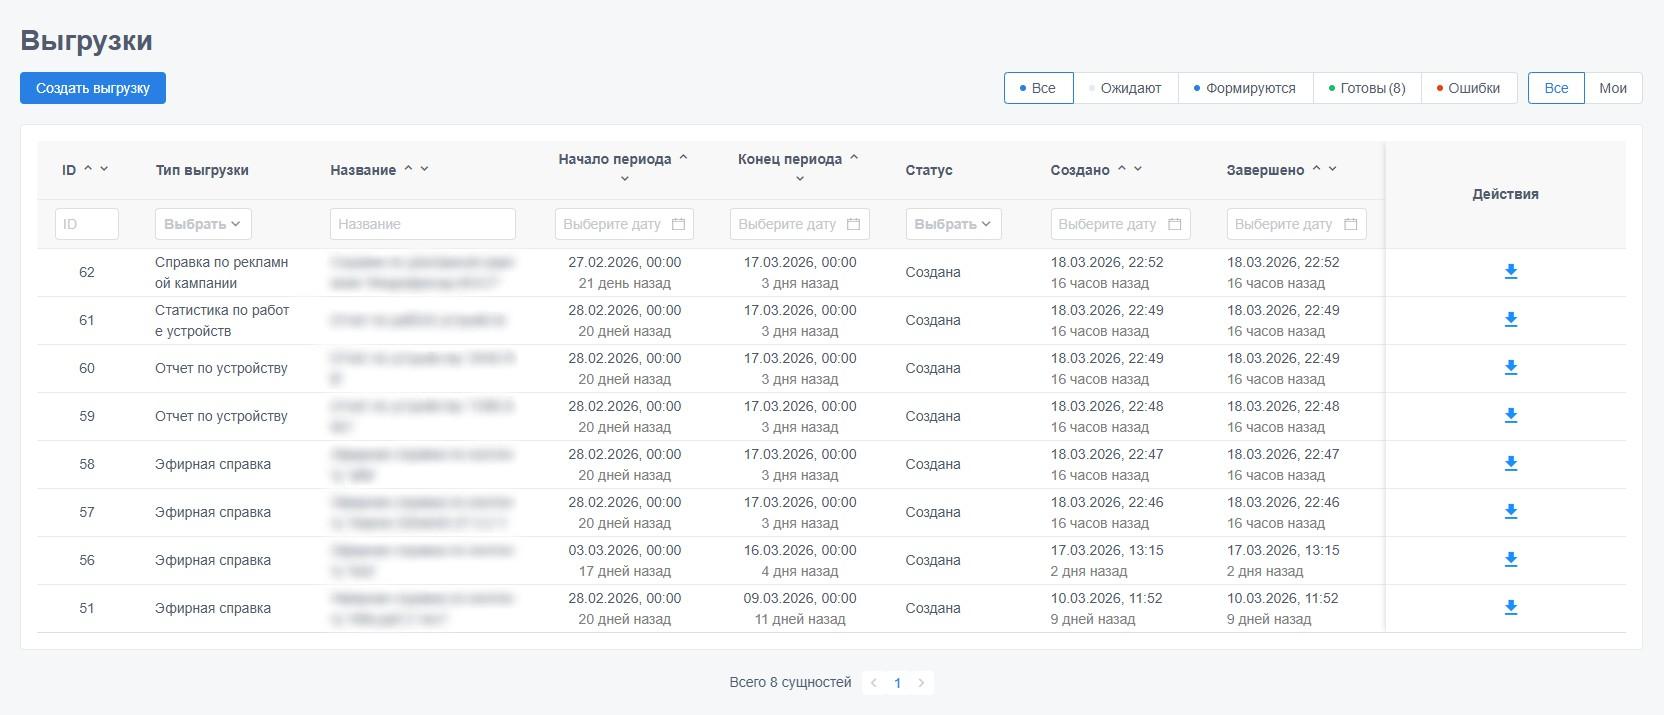
Task: Download export with ID 51
Action: [x=1511, y=608]
